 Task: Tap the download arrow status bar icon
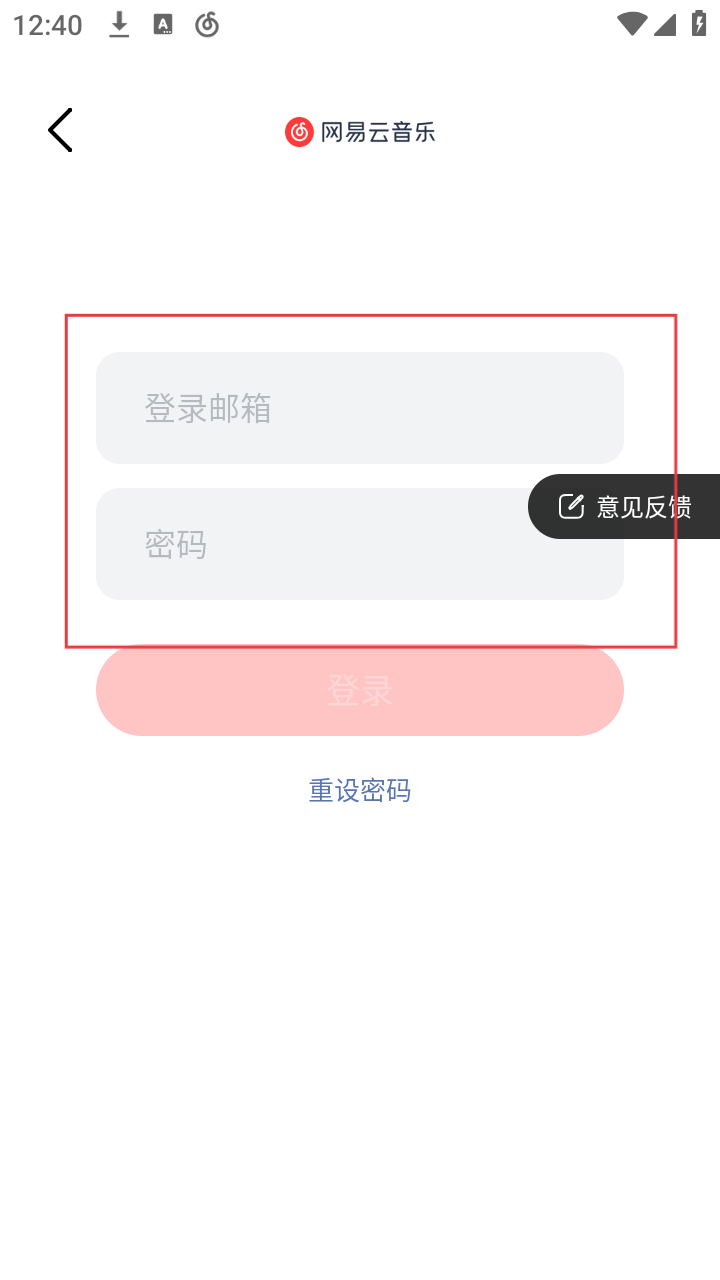click(x=119, y=25)
